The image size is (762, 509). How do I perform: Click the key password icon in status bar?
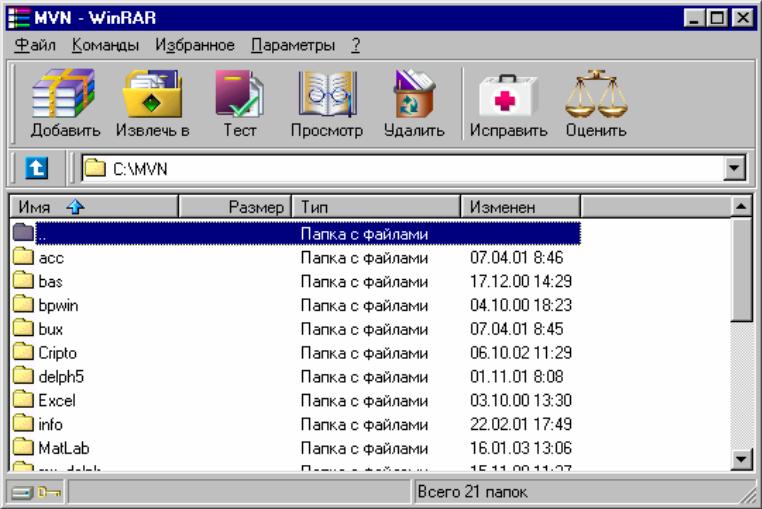[50, 492]
